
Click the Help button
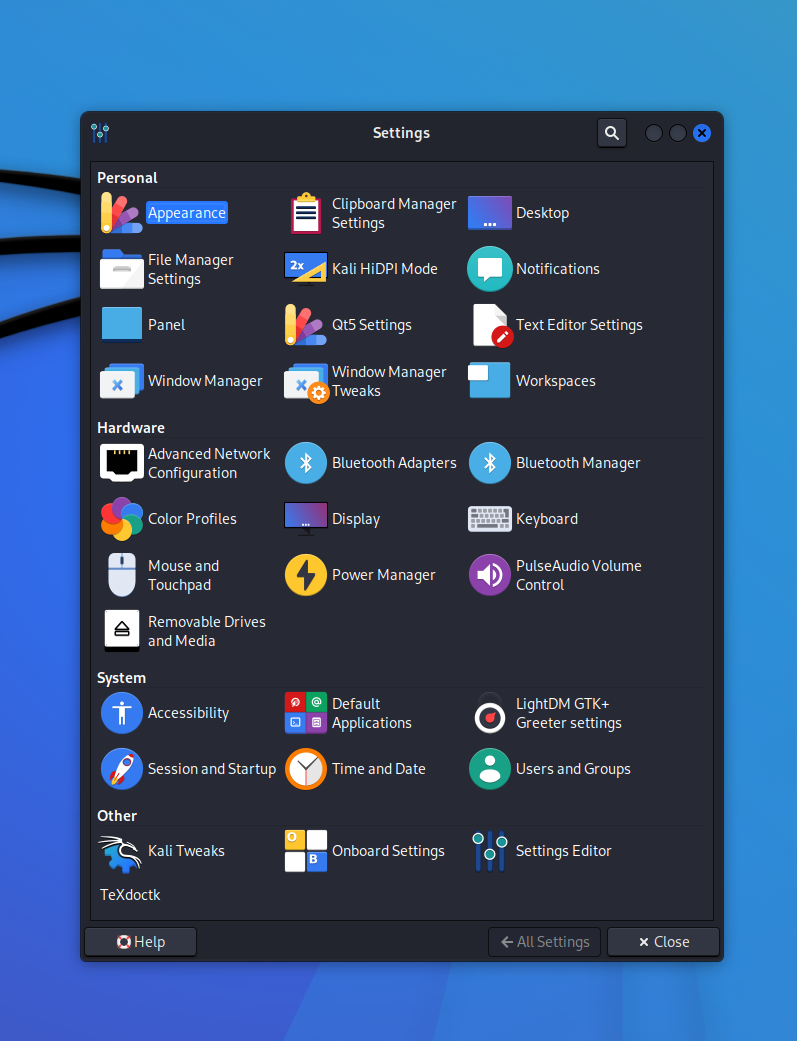tap(141, 942)
